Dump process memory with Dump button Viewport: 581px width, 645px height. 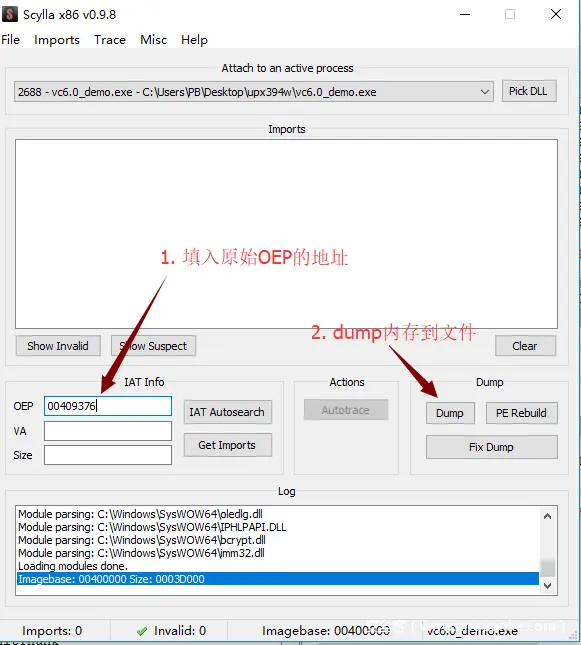coord(450,413)
